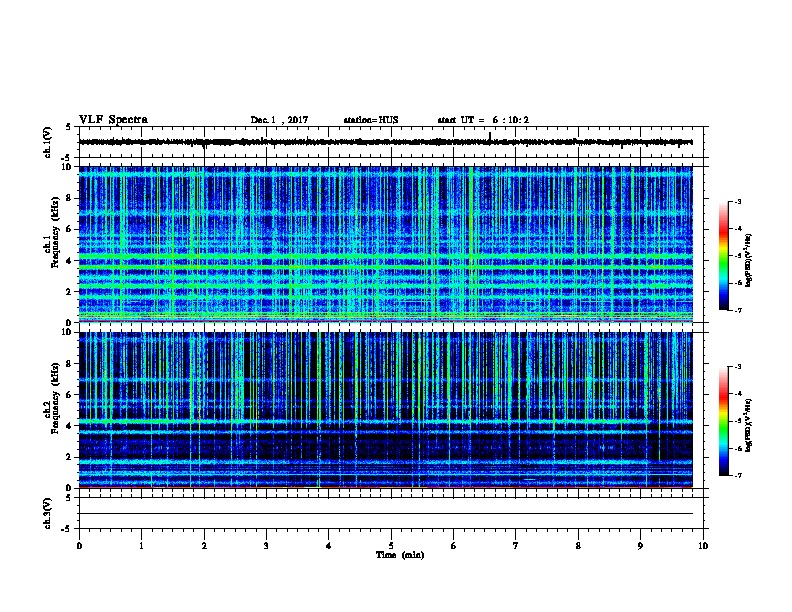This screenshot has height=612, width=792.
Task: Click the ch.2 'Frequency (kHz)' axis label
Action: (55, 398)
